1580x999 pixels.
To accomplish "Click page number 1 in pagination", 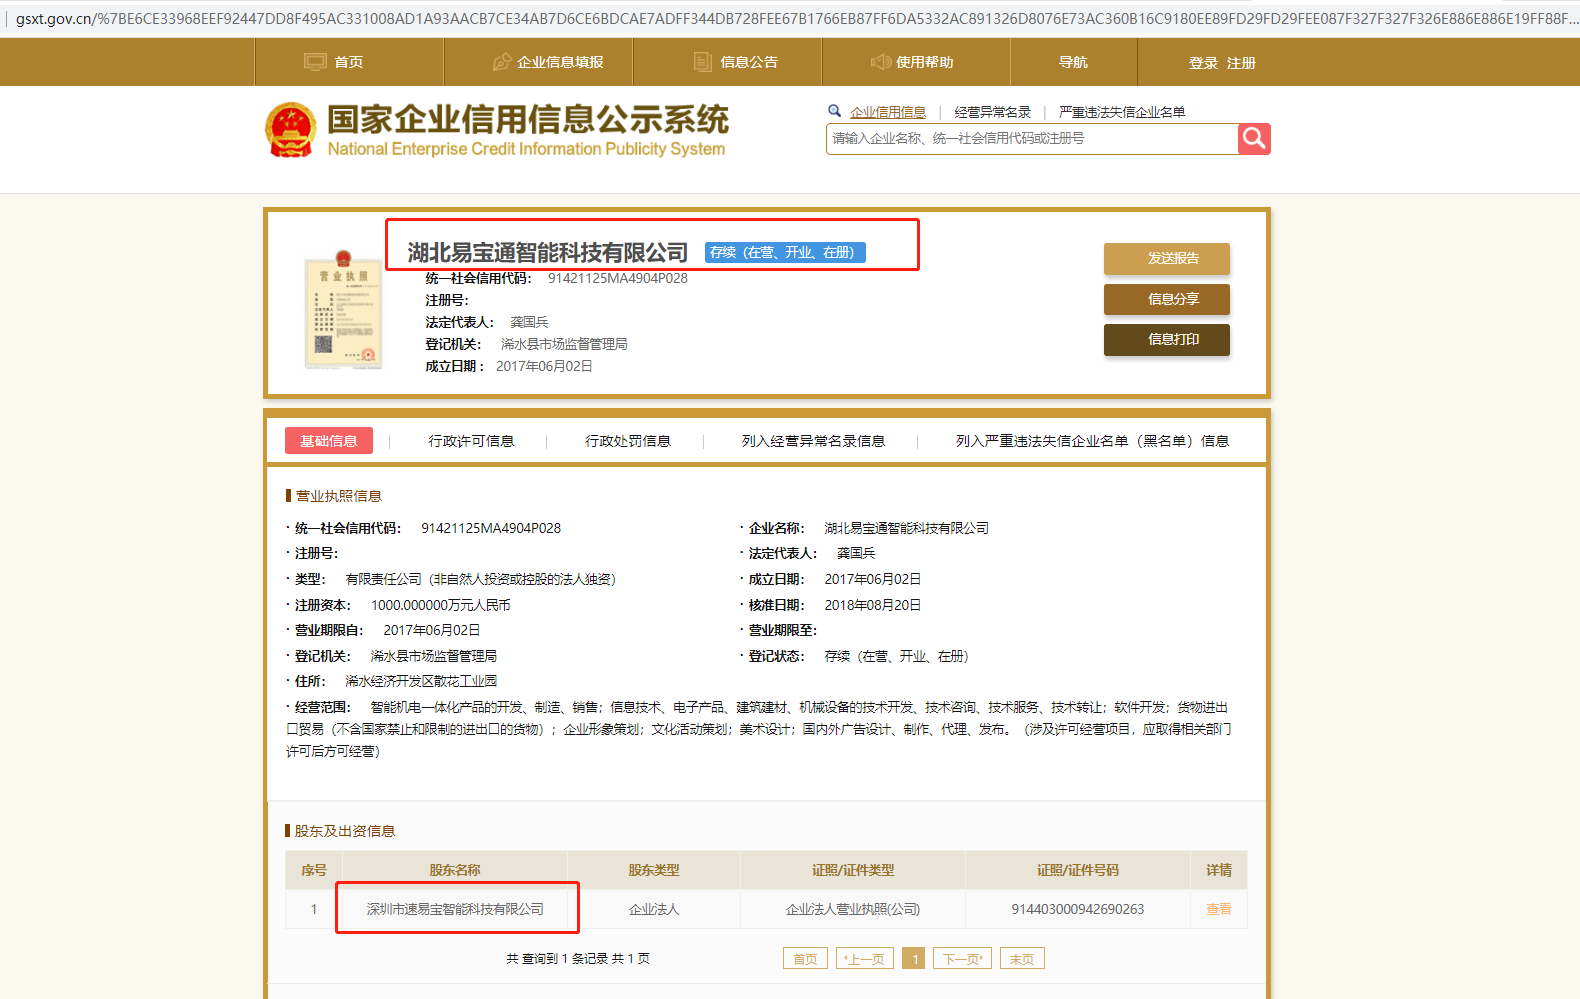I will pos(914,959).
